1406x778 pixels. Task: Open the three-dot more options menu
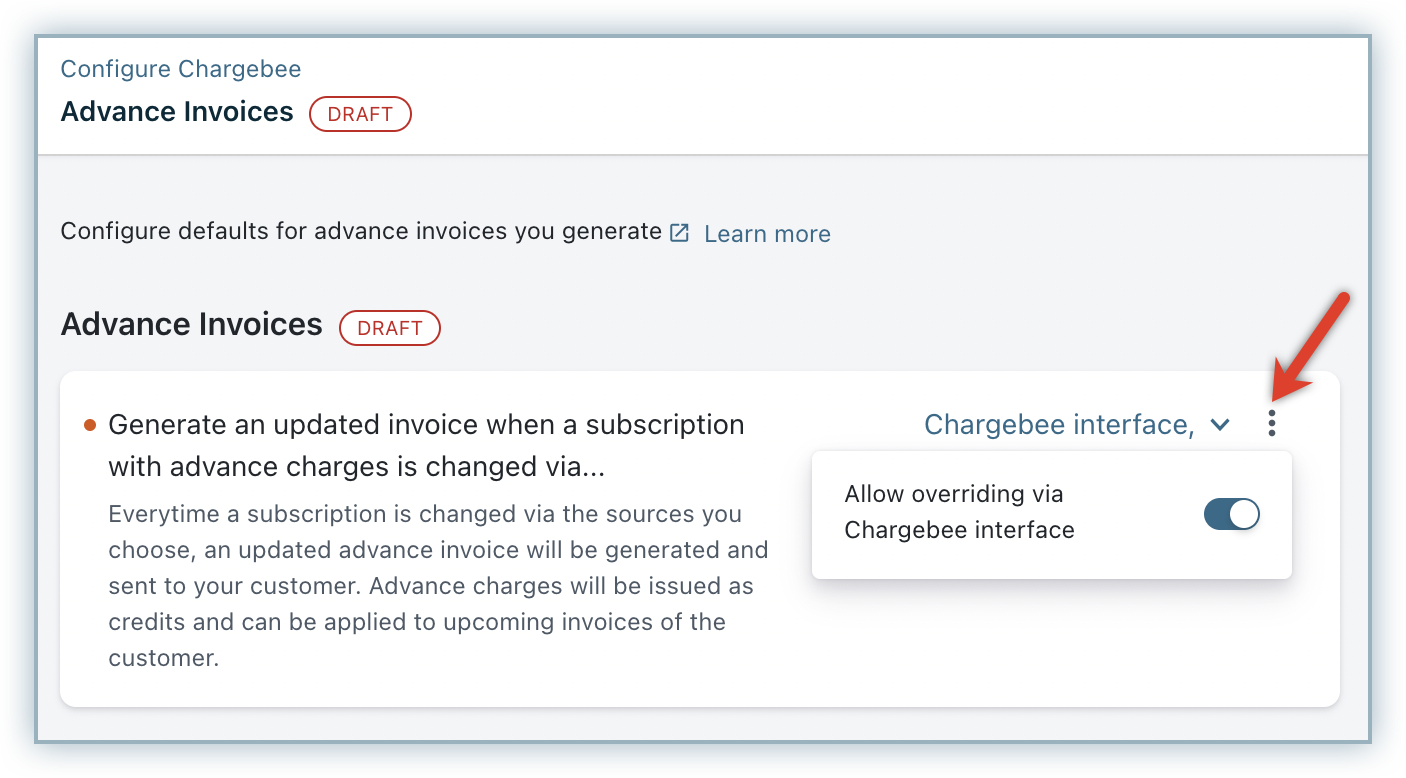pos(1271,424)
